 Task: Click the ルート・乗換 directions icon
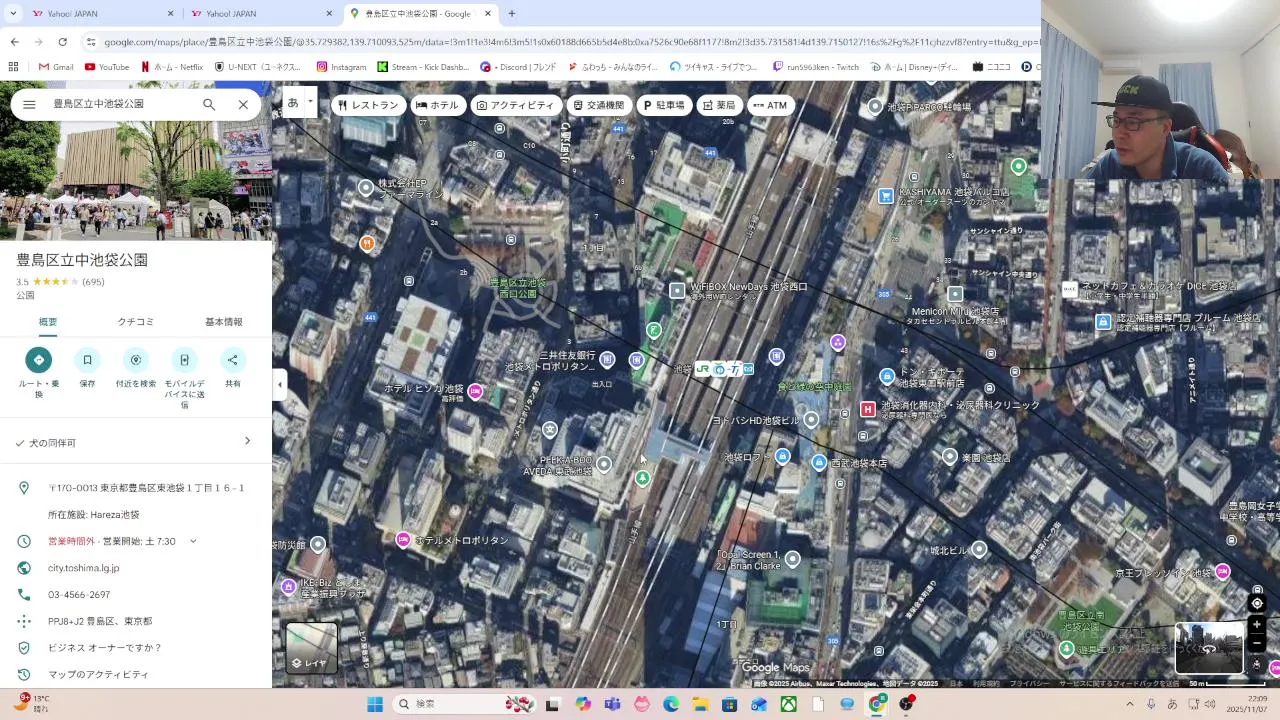coord(39,360)
